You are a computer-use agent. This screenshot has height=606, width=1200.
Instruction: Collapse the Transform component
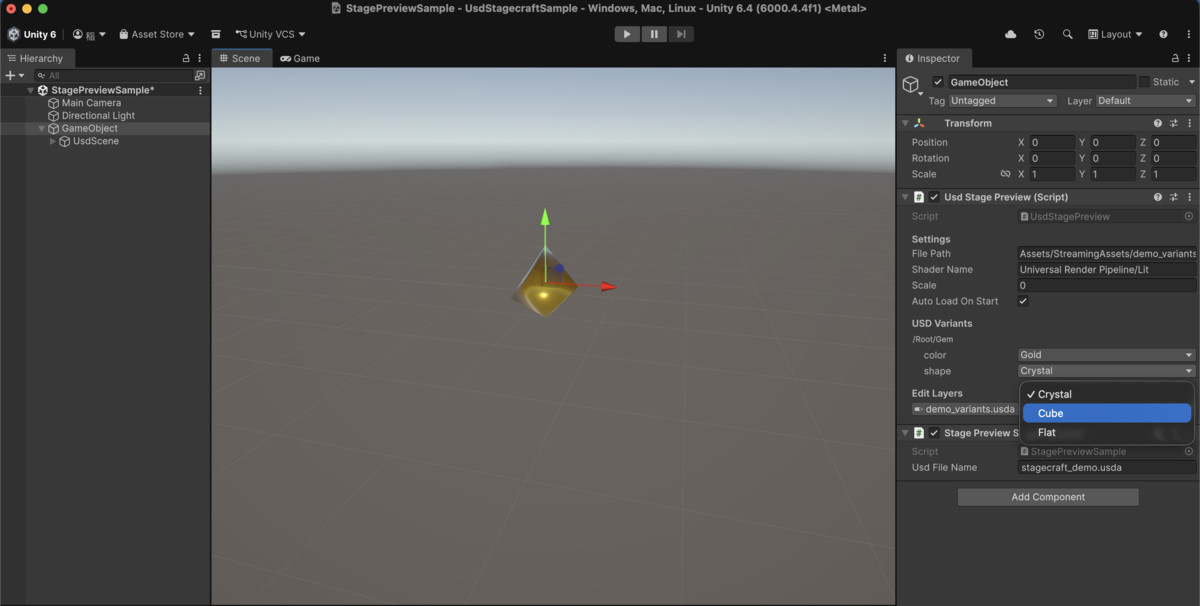pos(906,123)
